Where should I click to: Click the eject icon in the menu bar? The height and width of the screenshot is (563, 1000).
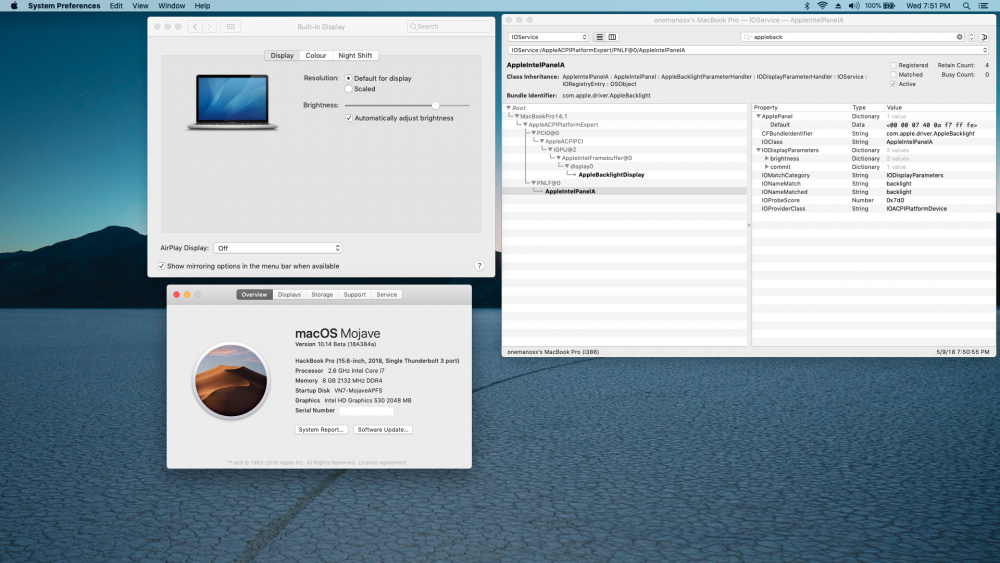pyautogui.click(x=838, y=6)
